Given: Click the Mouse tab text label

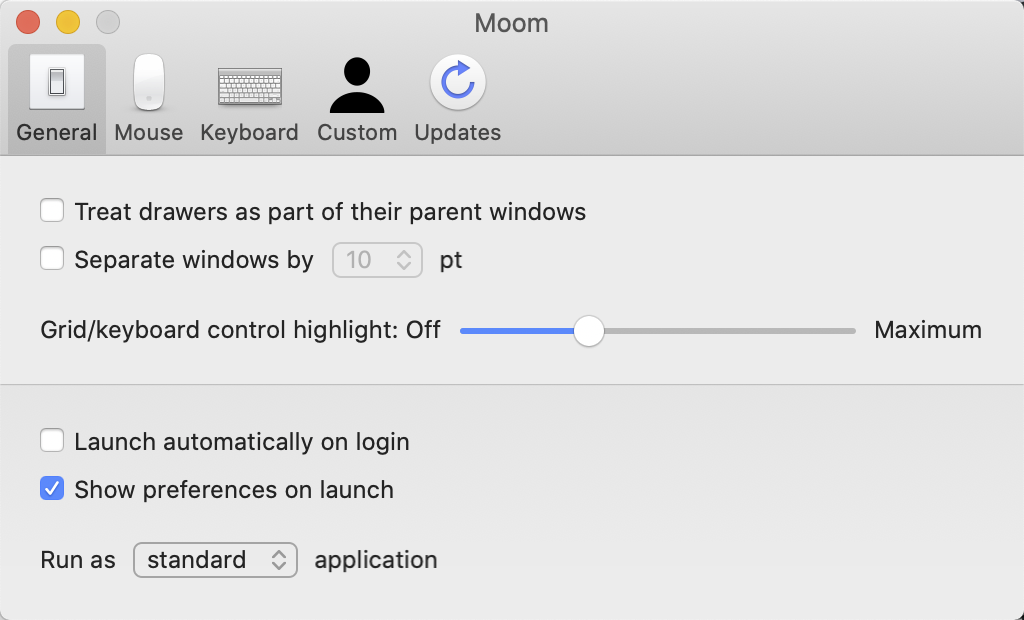Looking at the screenshot, I should pos(149,133).
